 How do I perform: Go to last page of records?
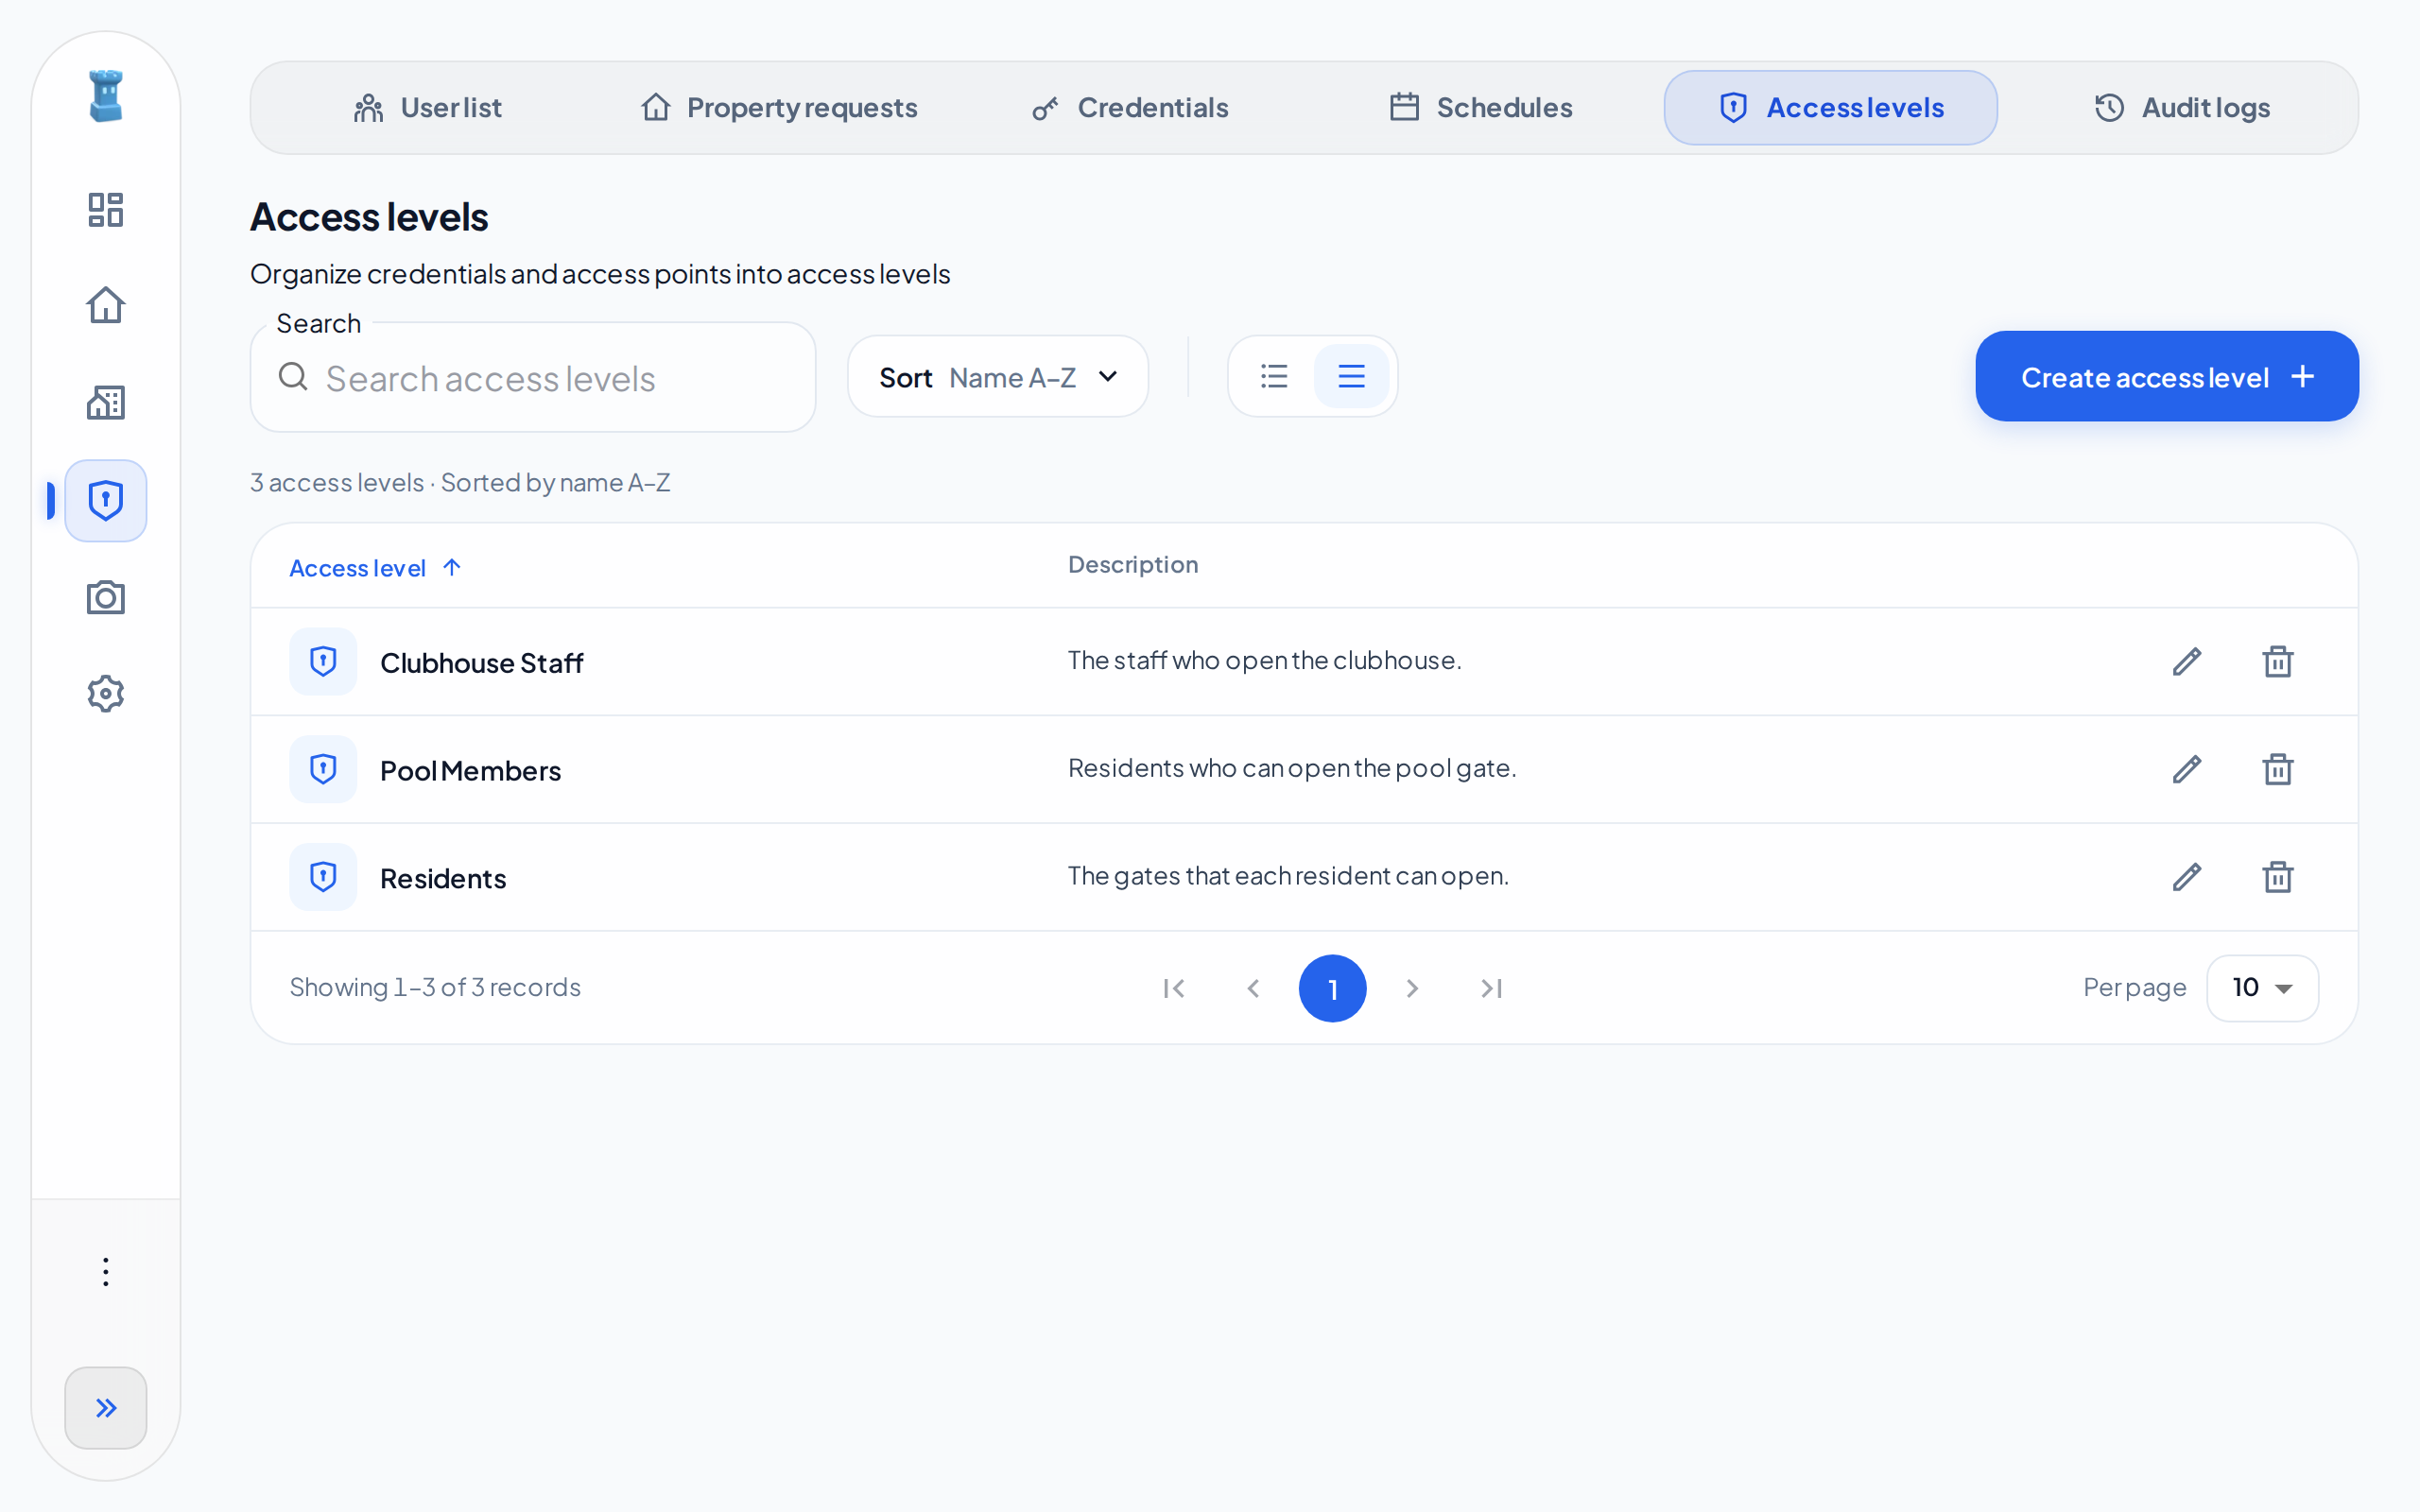coord(1491,988)
